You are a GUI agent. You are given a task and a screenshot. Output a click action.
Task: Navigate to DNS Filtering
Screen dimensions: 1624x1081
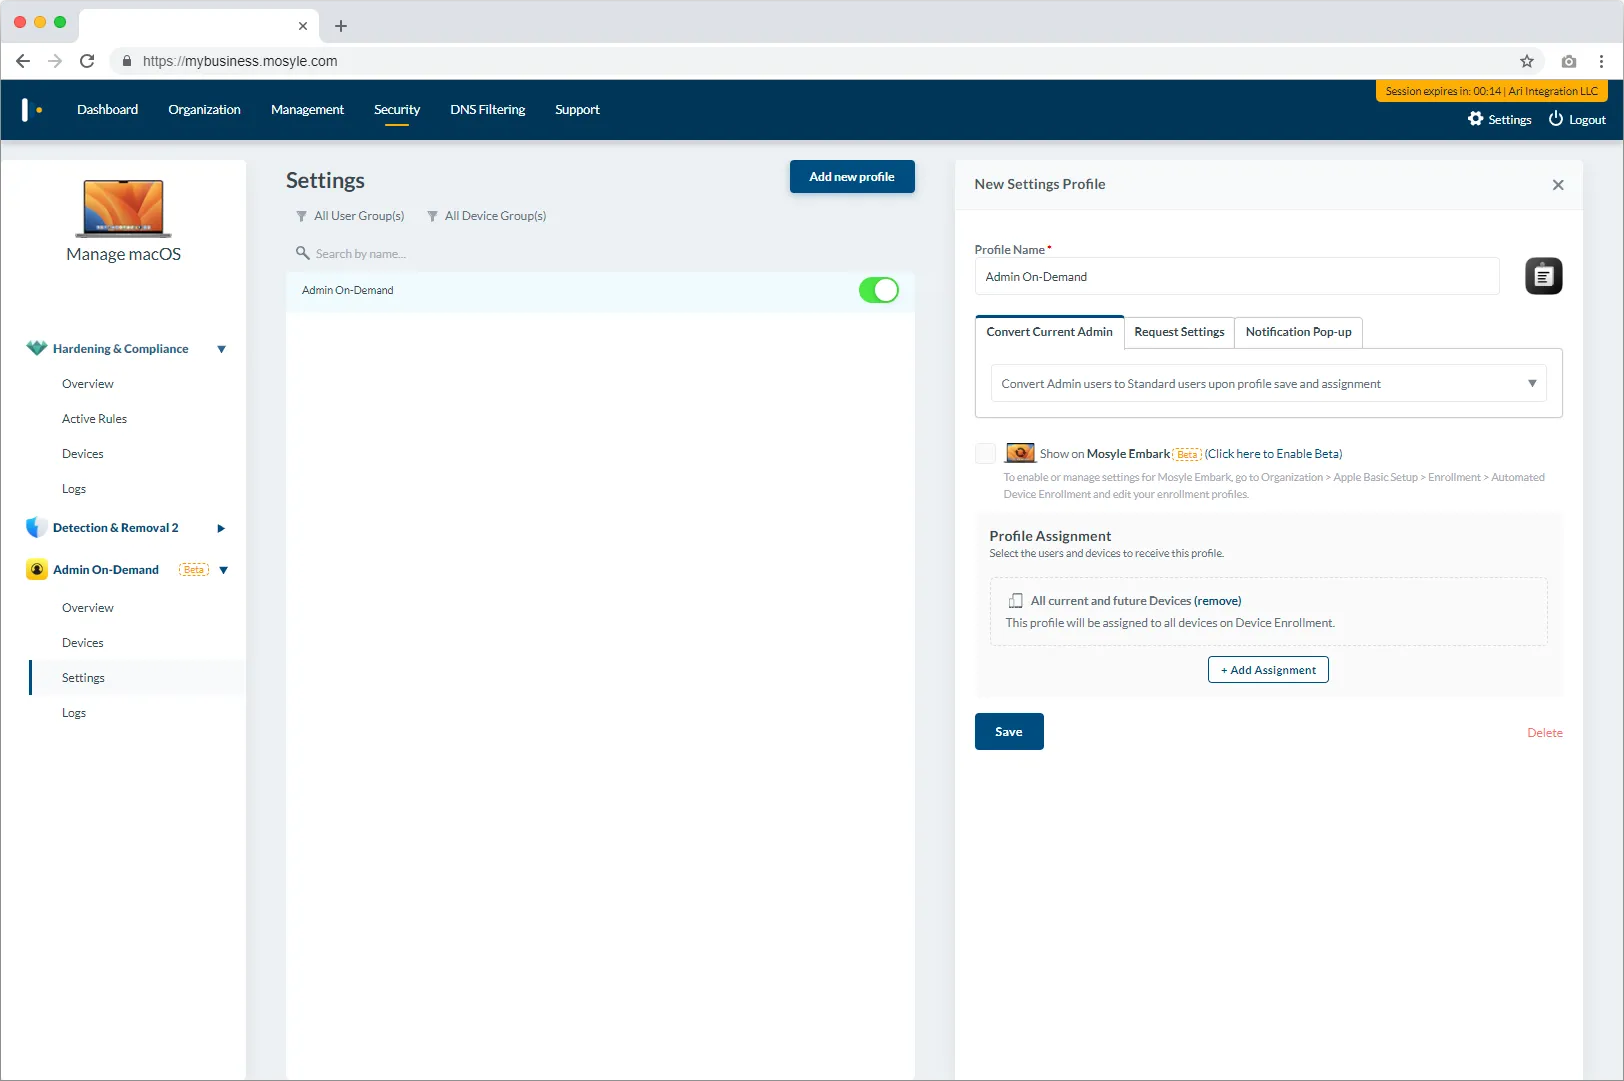click(x=487, y=109)
